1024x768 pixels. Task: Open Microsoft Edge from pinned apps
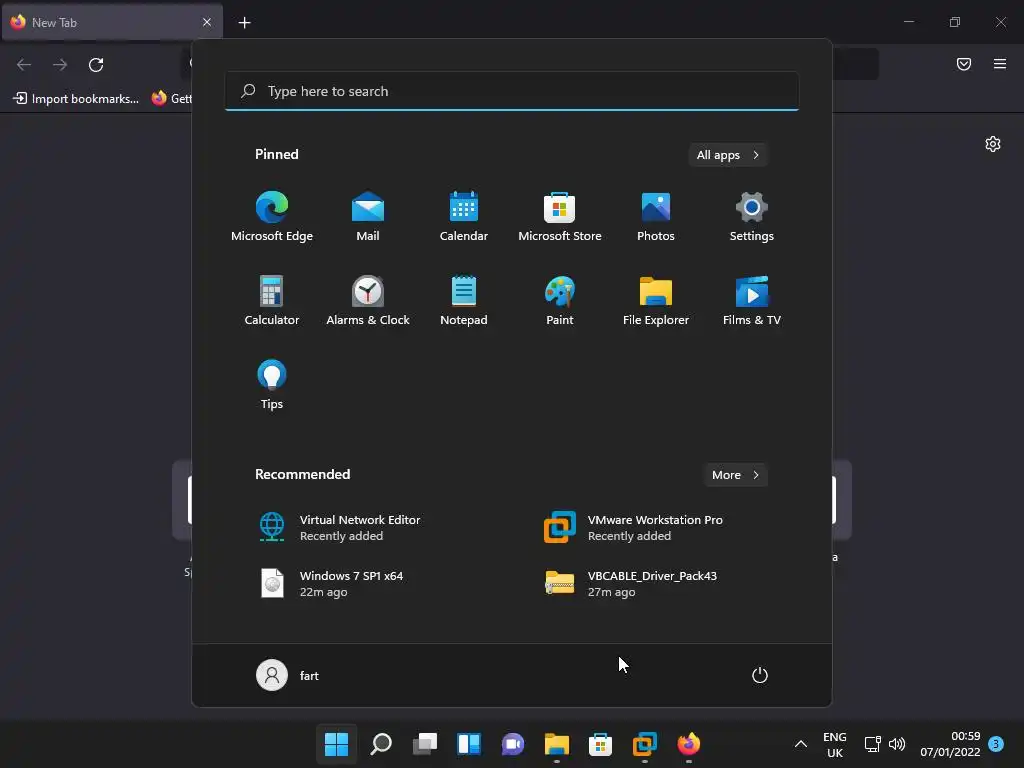click(x=272, y=217)
